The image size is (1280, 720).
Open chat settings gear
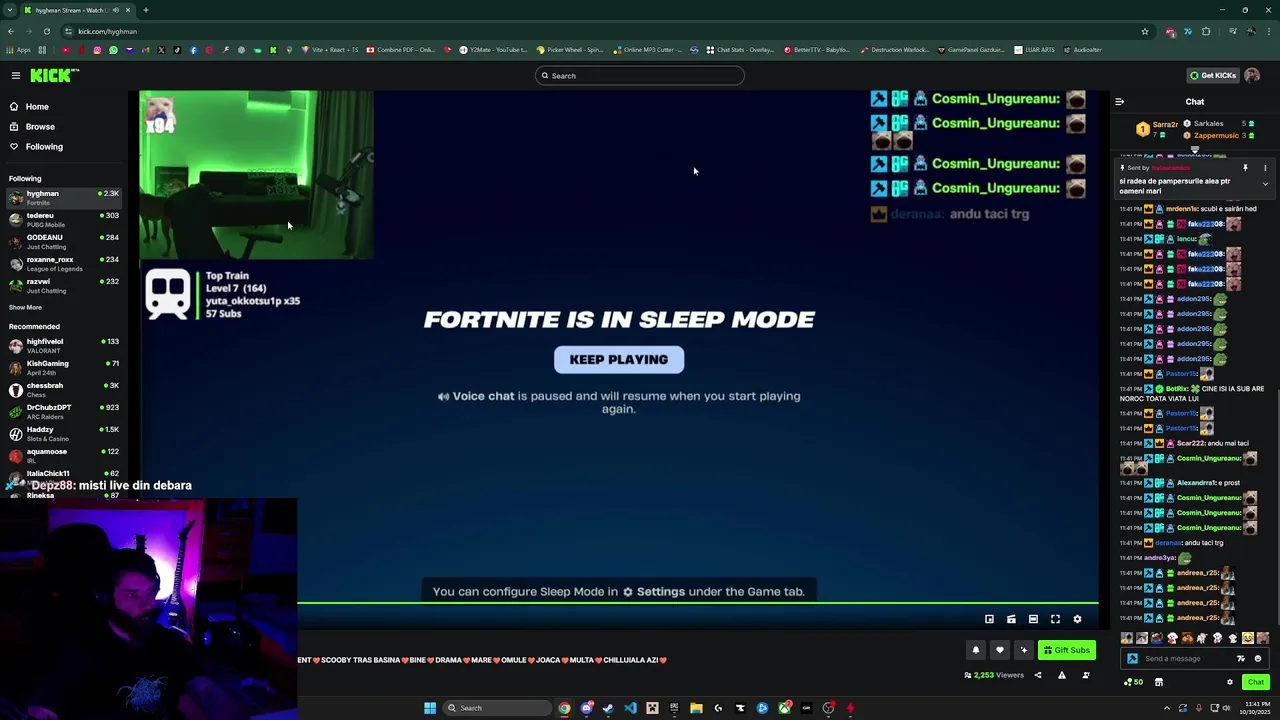(1230, 682)
